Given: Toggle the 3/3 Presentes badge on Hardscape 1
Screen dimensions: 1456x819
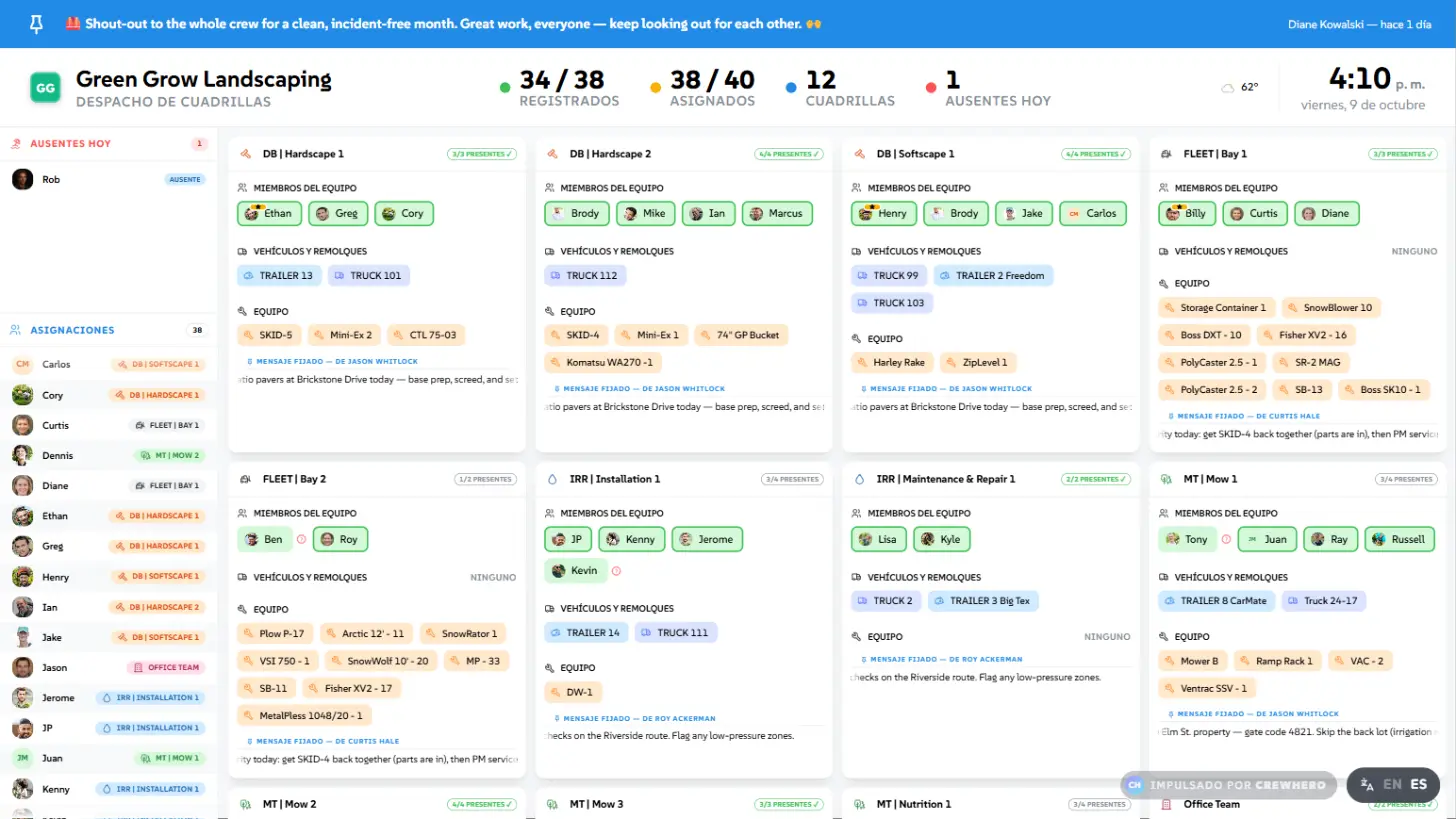Looking at the screenshot, I should [481, 154].
